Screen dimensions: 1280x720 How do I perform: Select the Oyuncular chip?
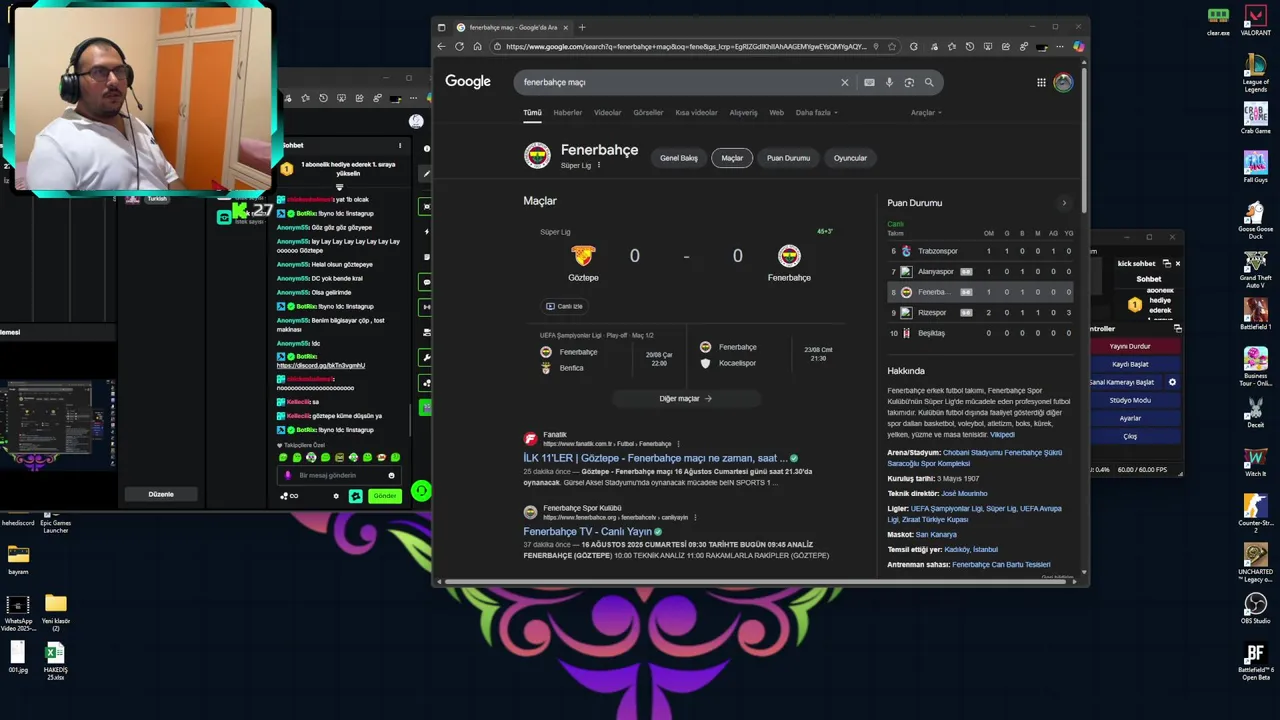coord(851,158)
